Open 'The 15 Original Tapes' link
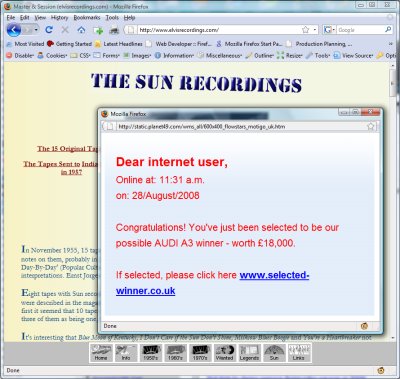This screenshot has width=400, height=379. click(x=68, y=149)
